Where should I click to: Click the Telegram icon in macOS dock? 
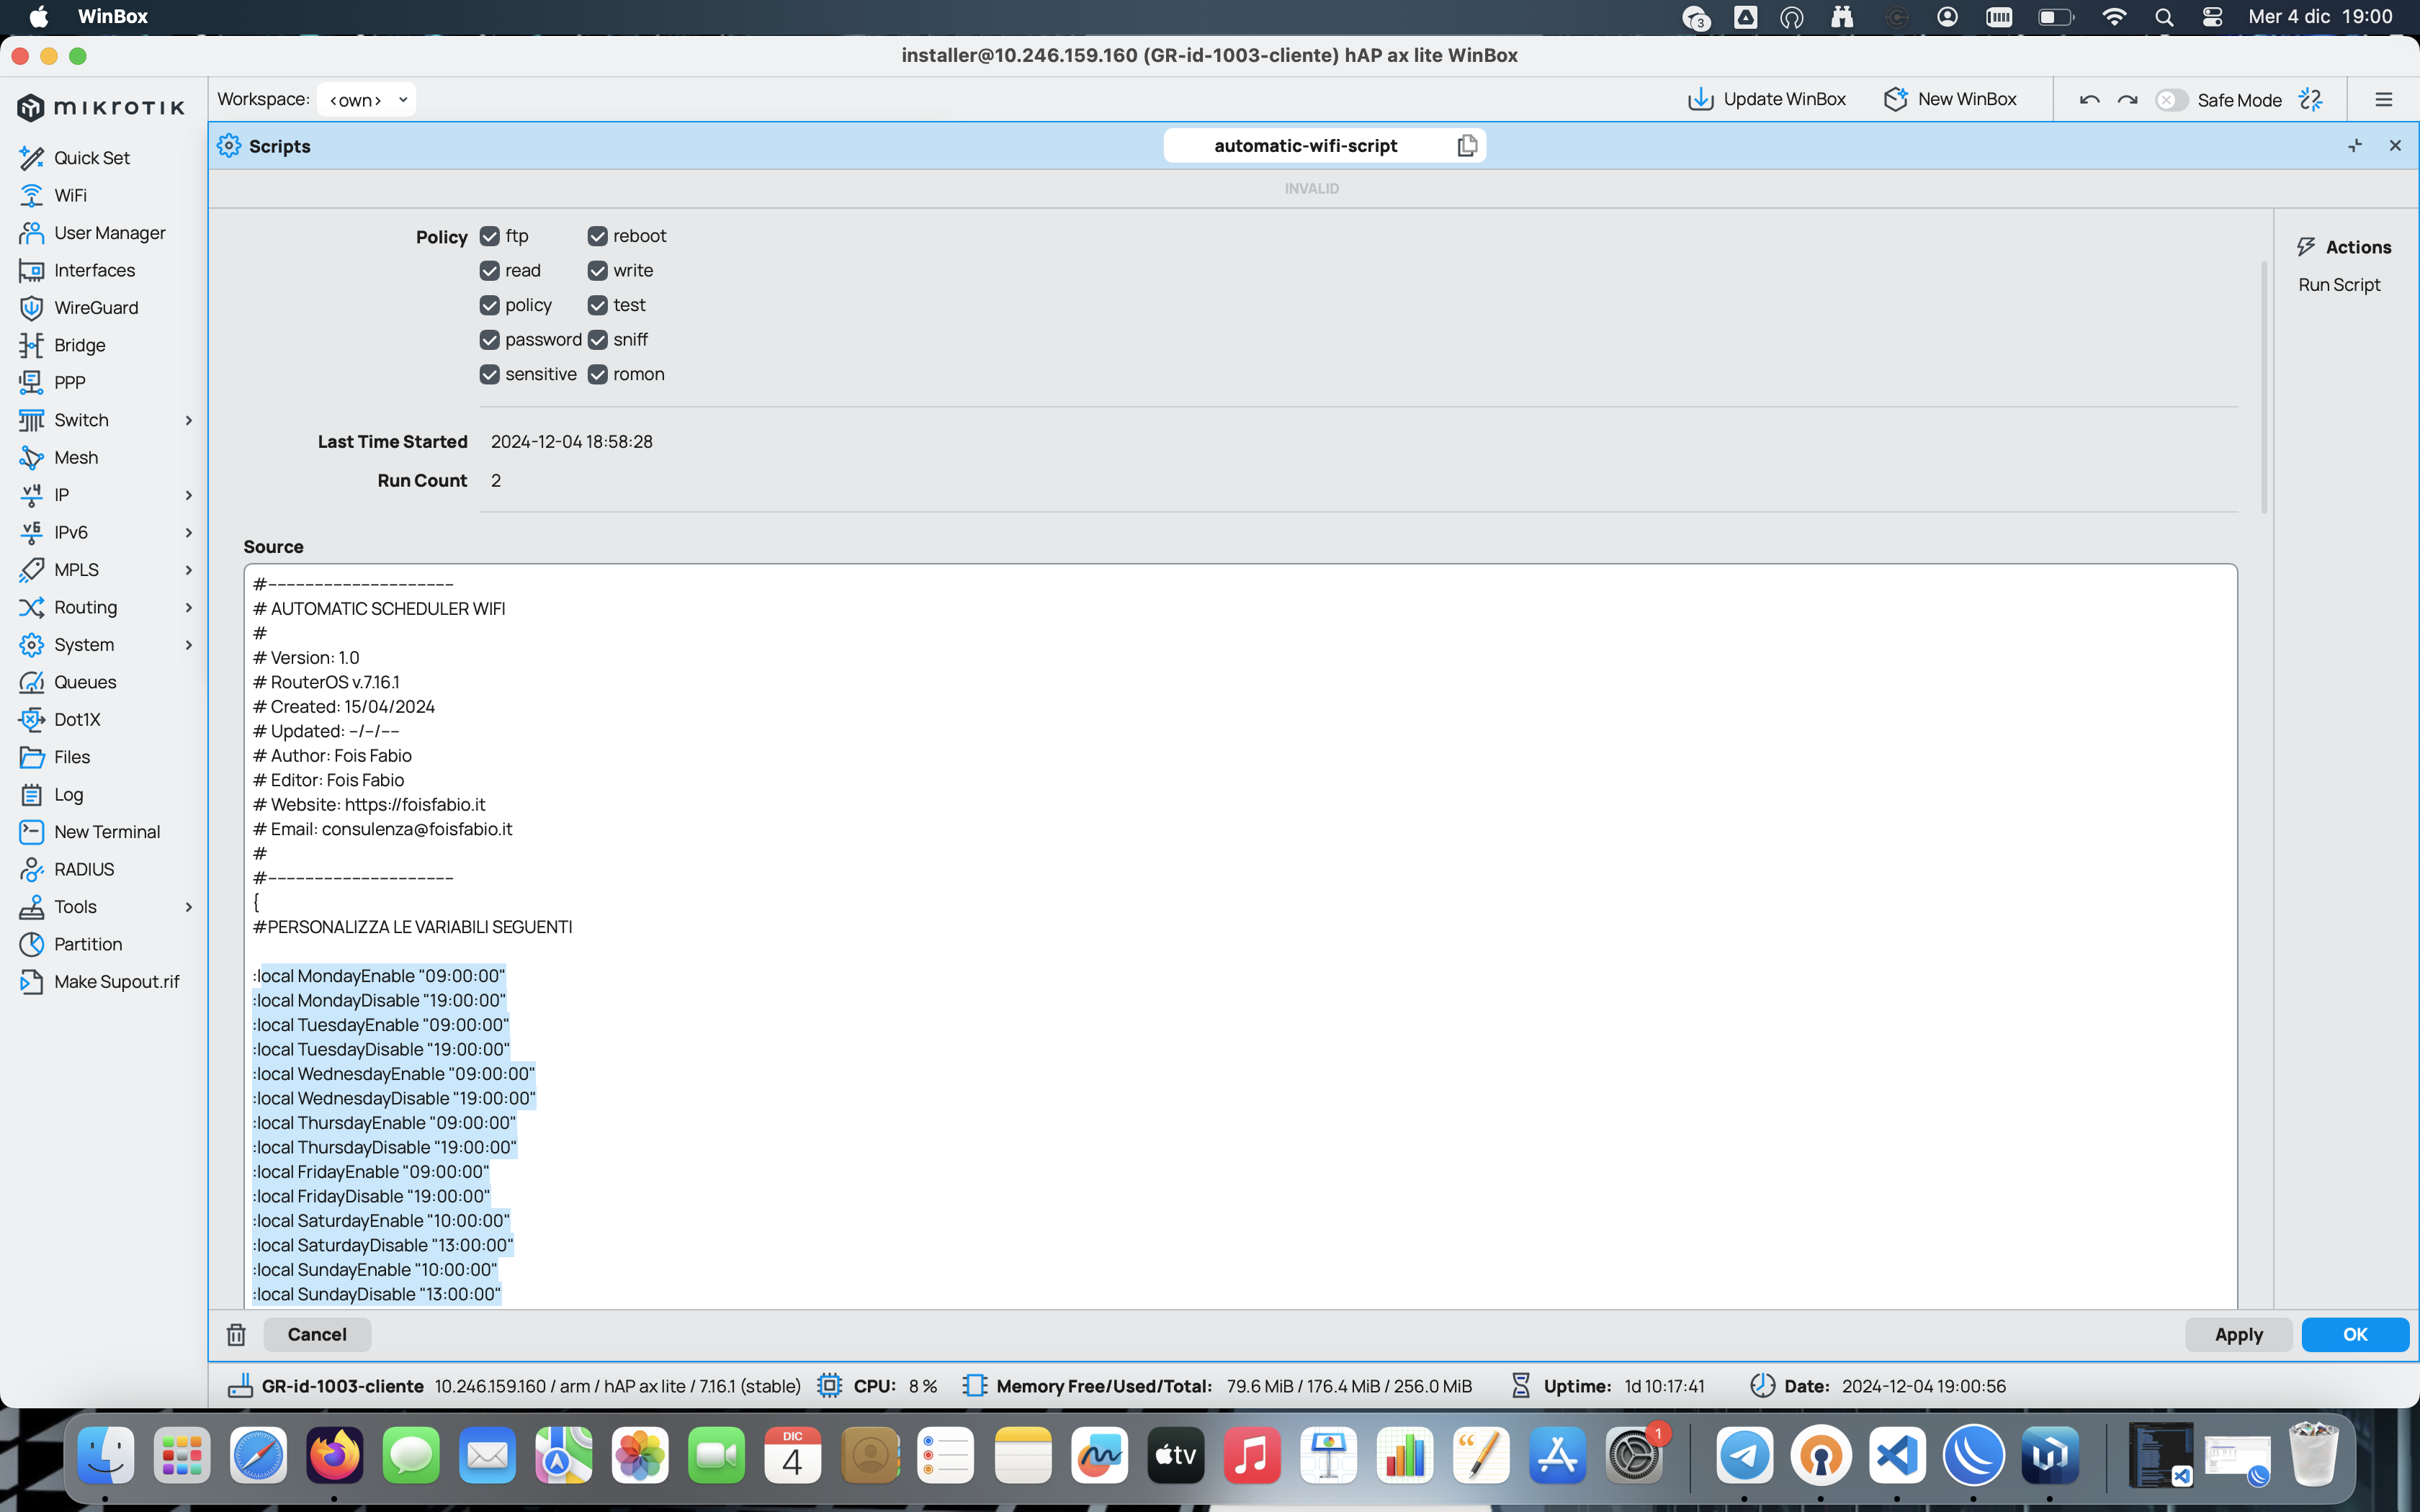click(x=1744, y=1454)
